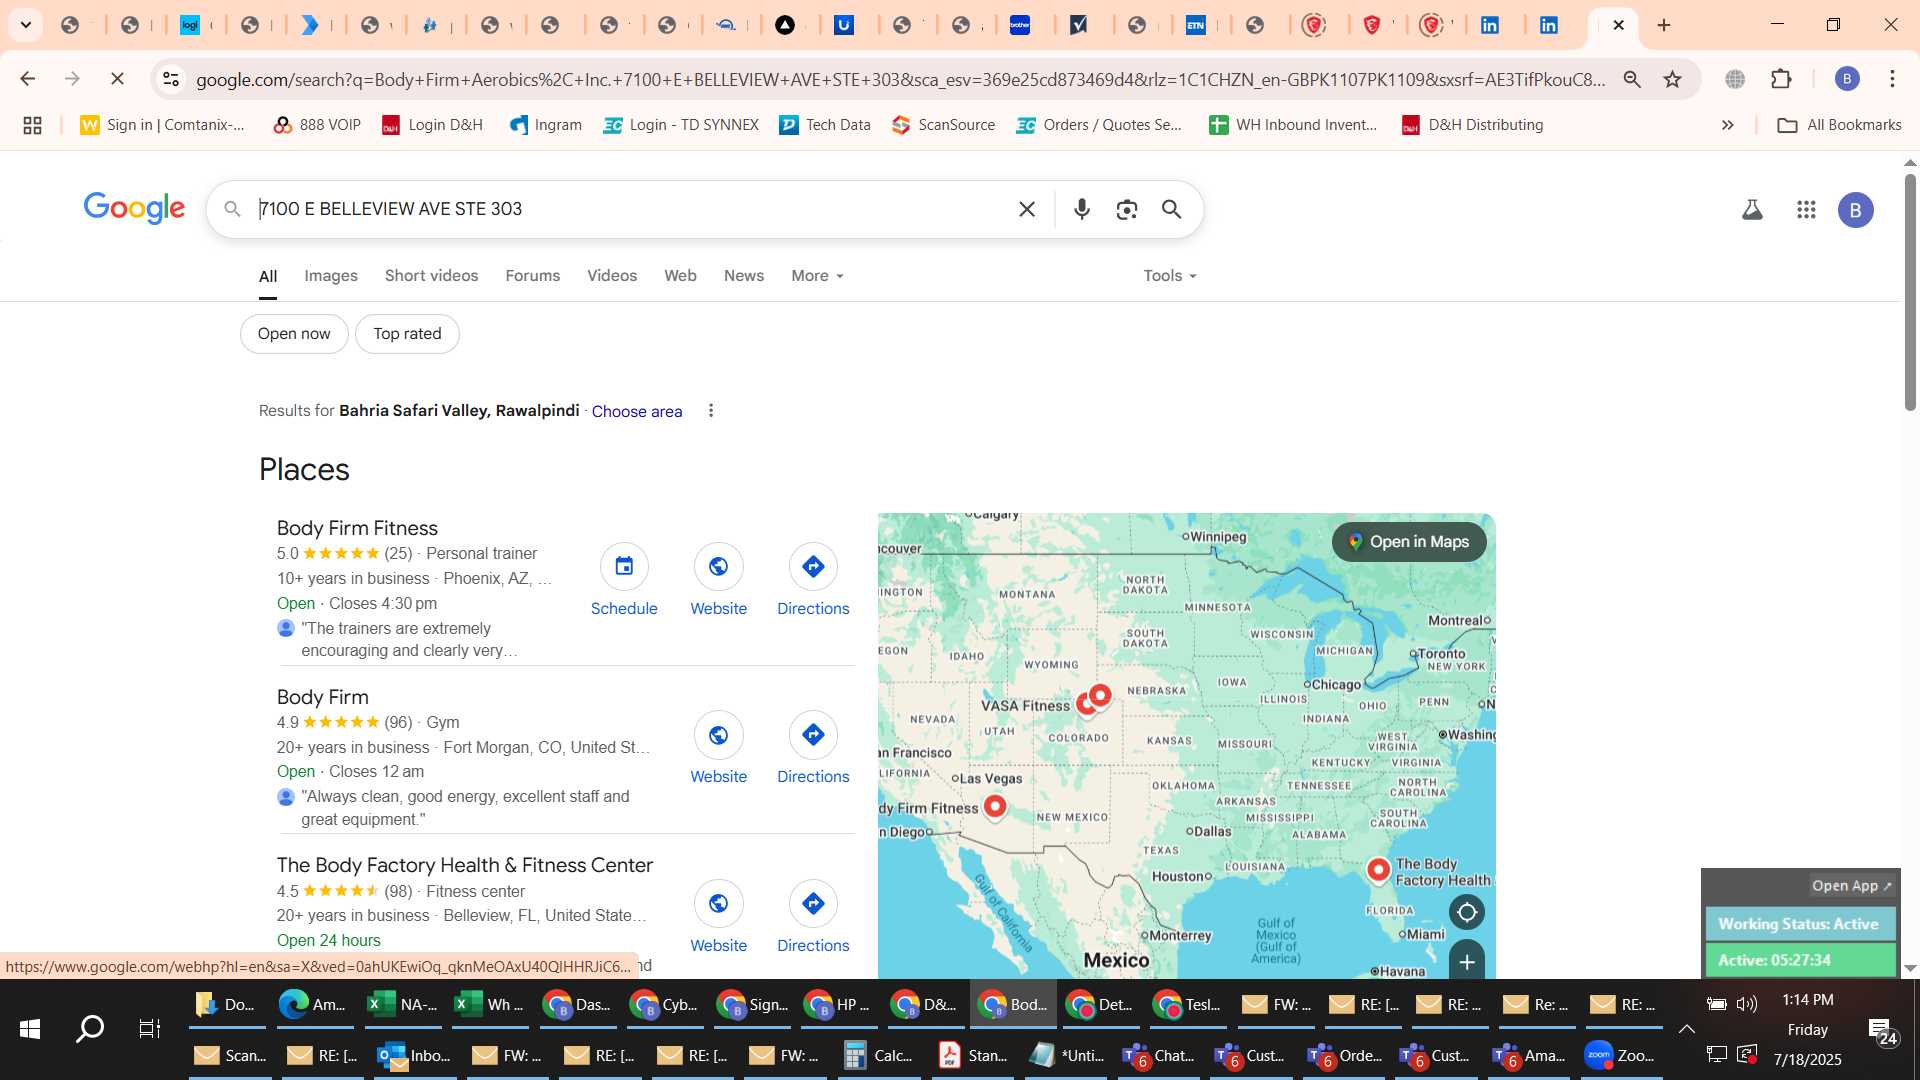
Task: Clear the search box with the X icon
Action: (x=1027, y=209)
